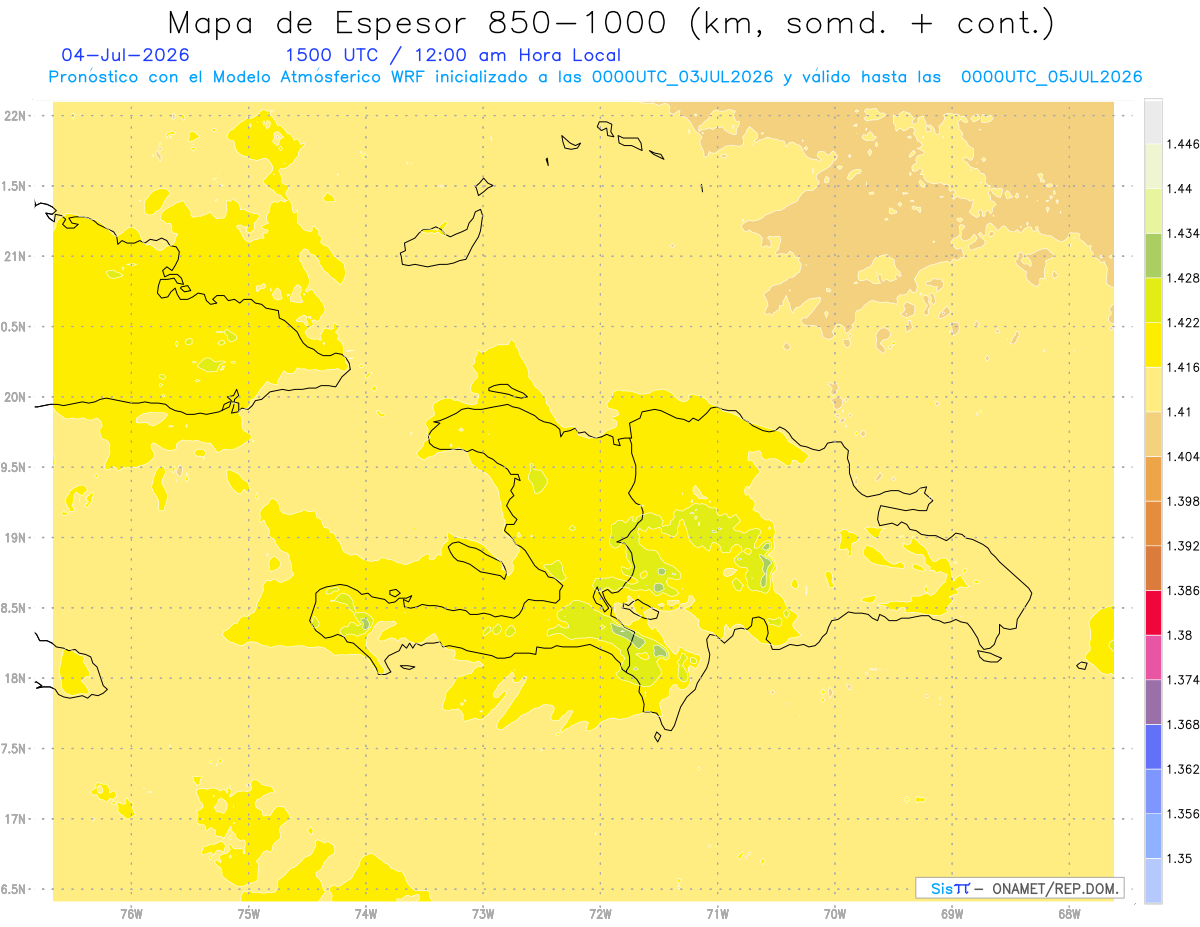The image size is (1200, 927).
Task: Click the longitude tick label '76W'
Action: click(x=131, y=913)
